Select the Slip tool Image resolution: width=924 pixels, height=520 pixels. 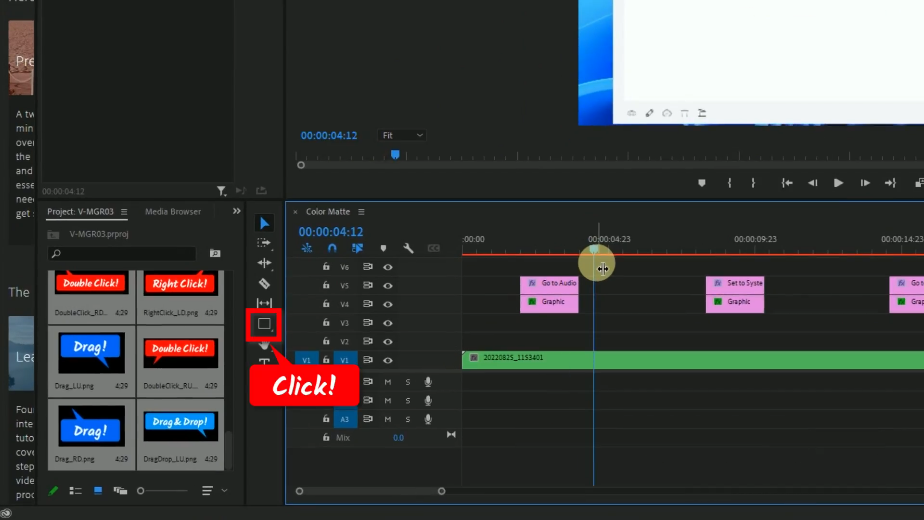coord(264,303)
